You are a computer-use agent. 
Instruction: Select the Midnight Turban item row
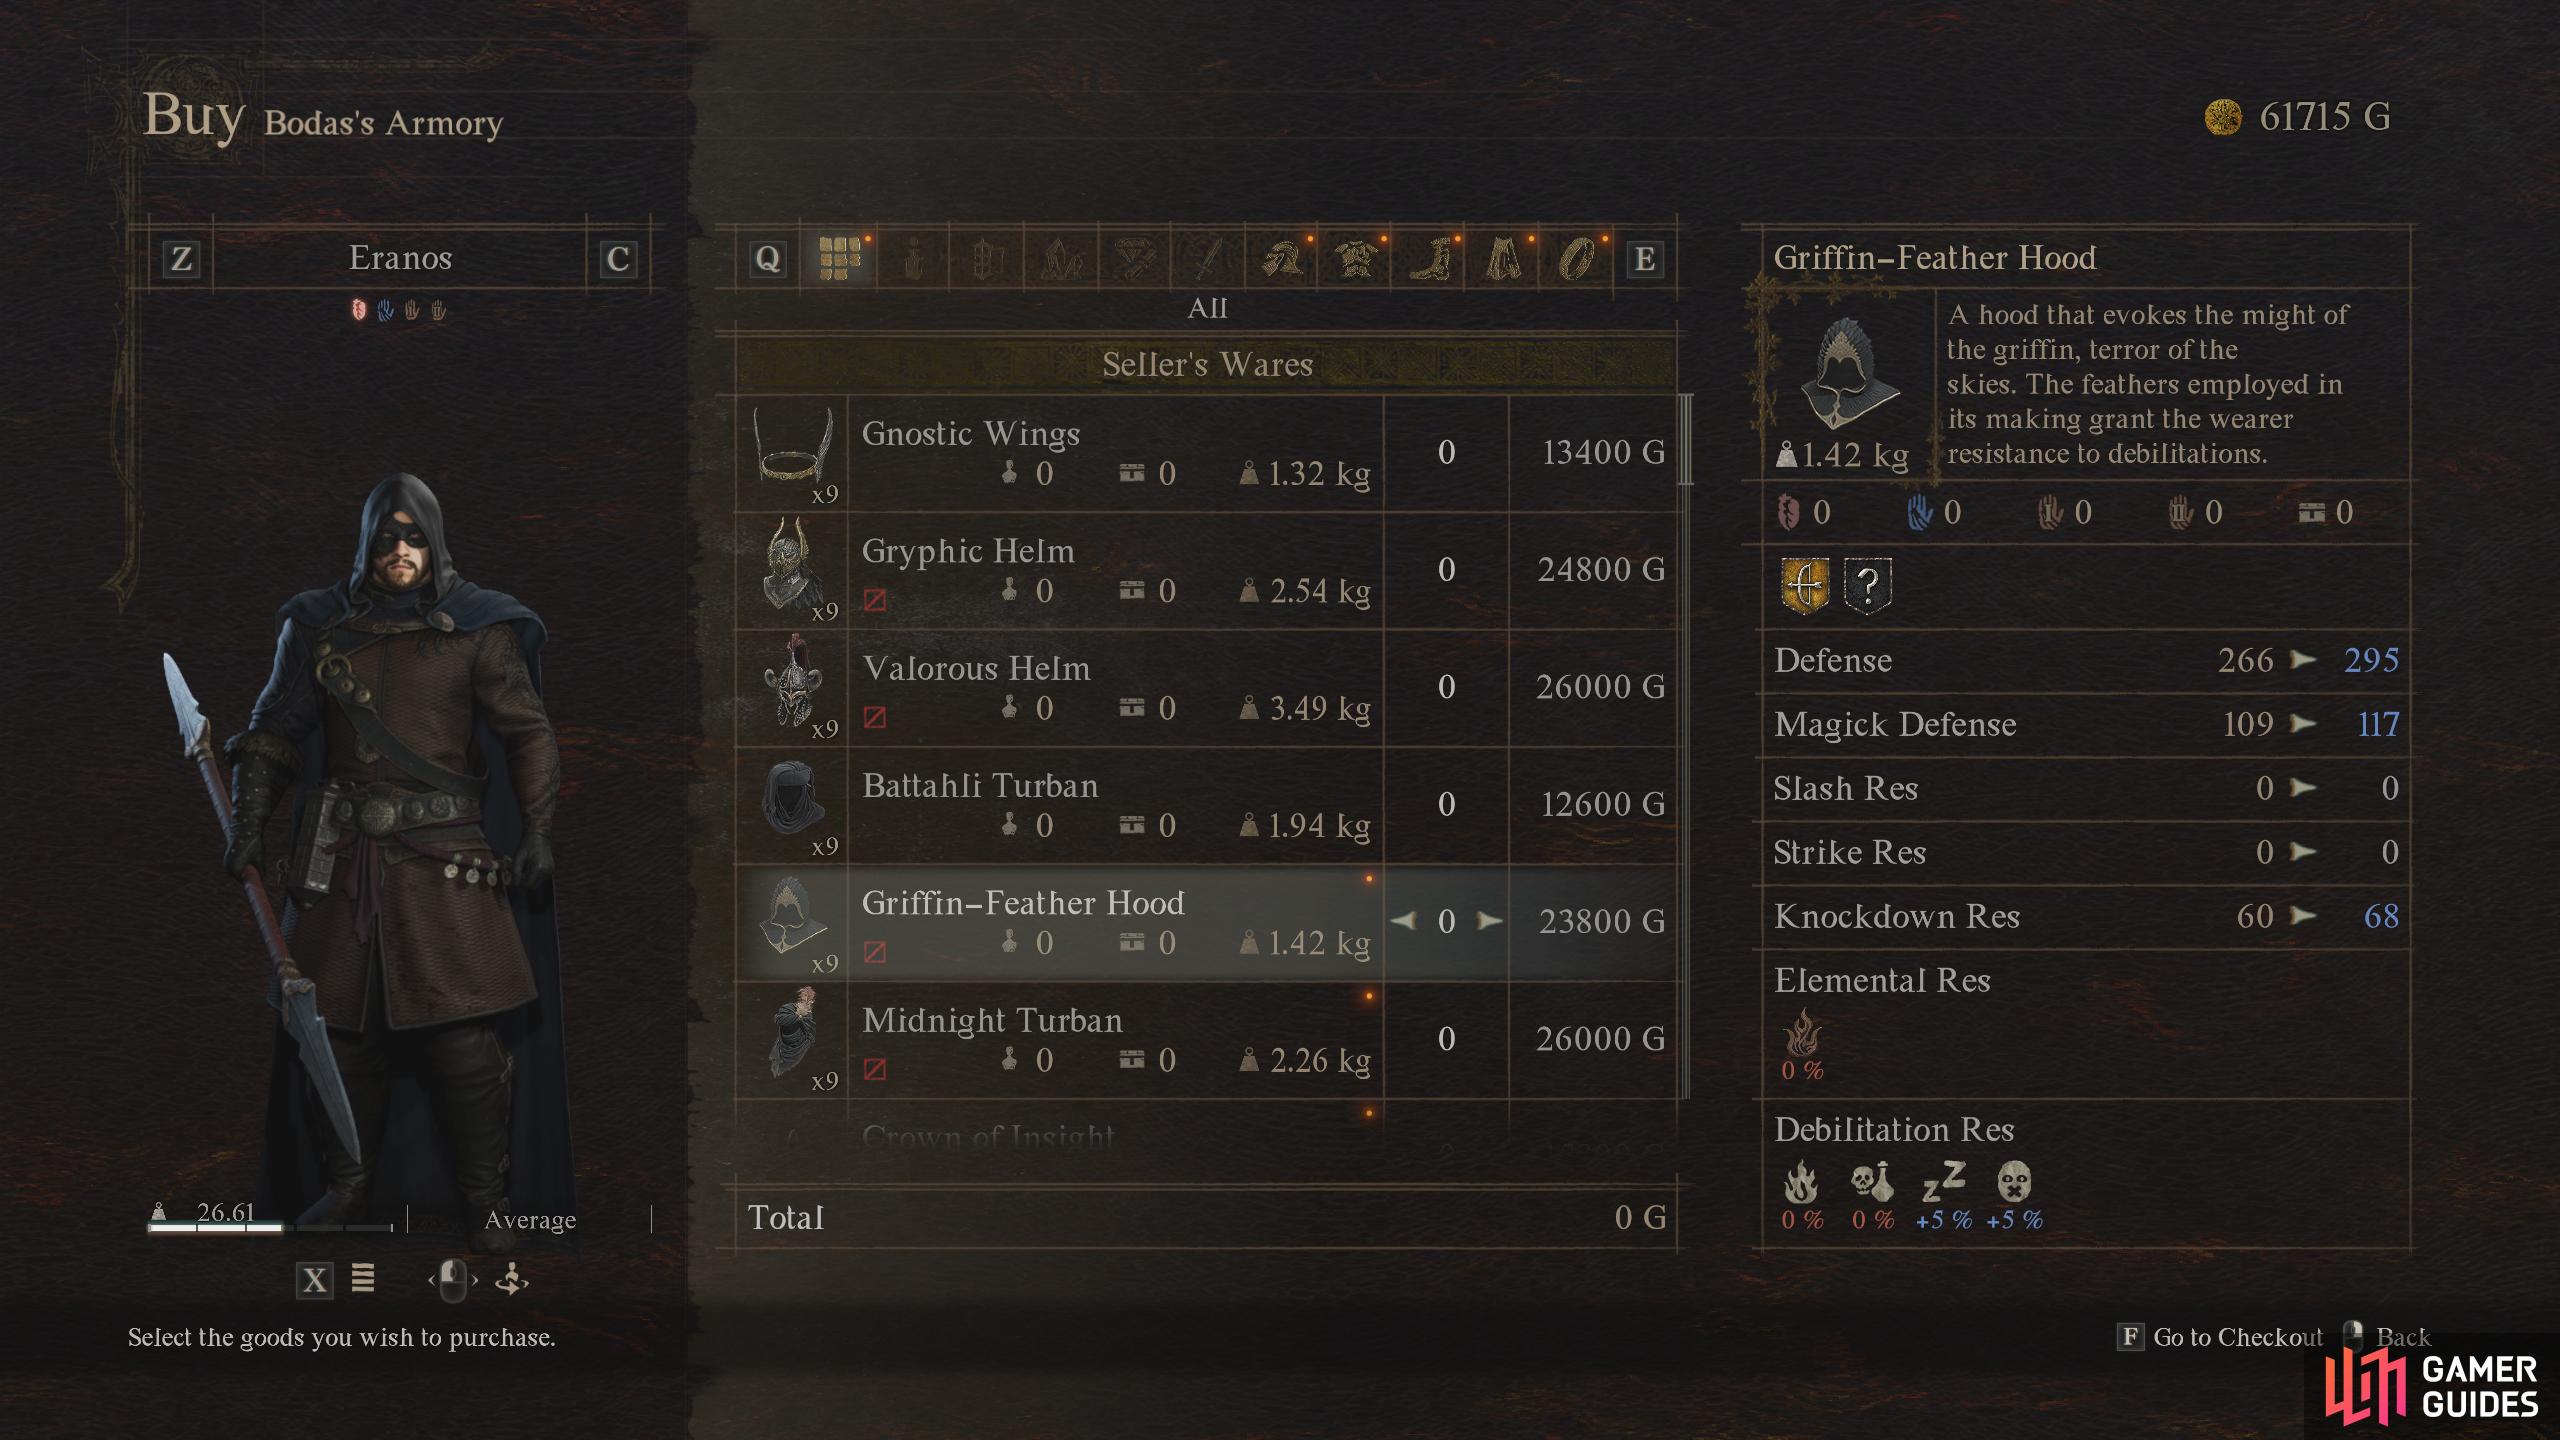(x=1208, y=1040)
